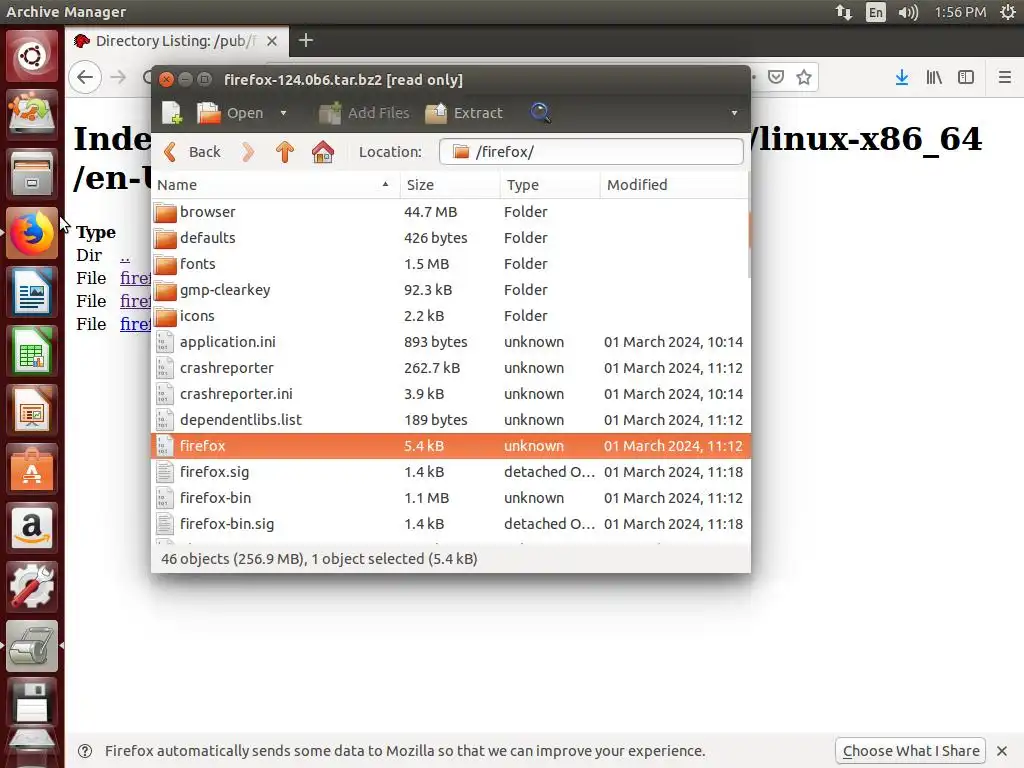Click Choose What I Share button
This screenshot has width=1024, height=768.
911,751
